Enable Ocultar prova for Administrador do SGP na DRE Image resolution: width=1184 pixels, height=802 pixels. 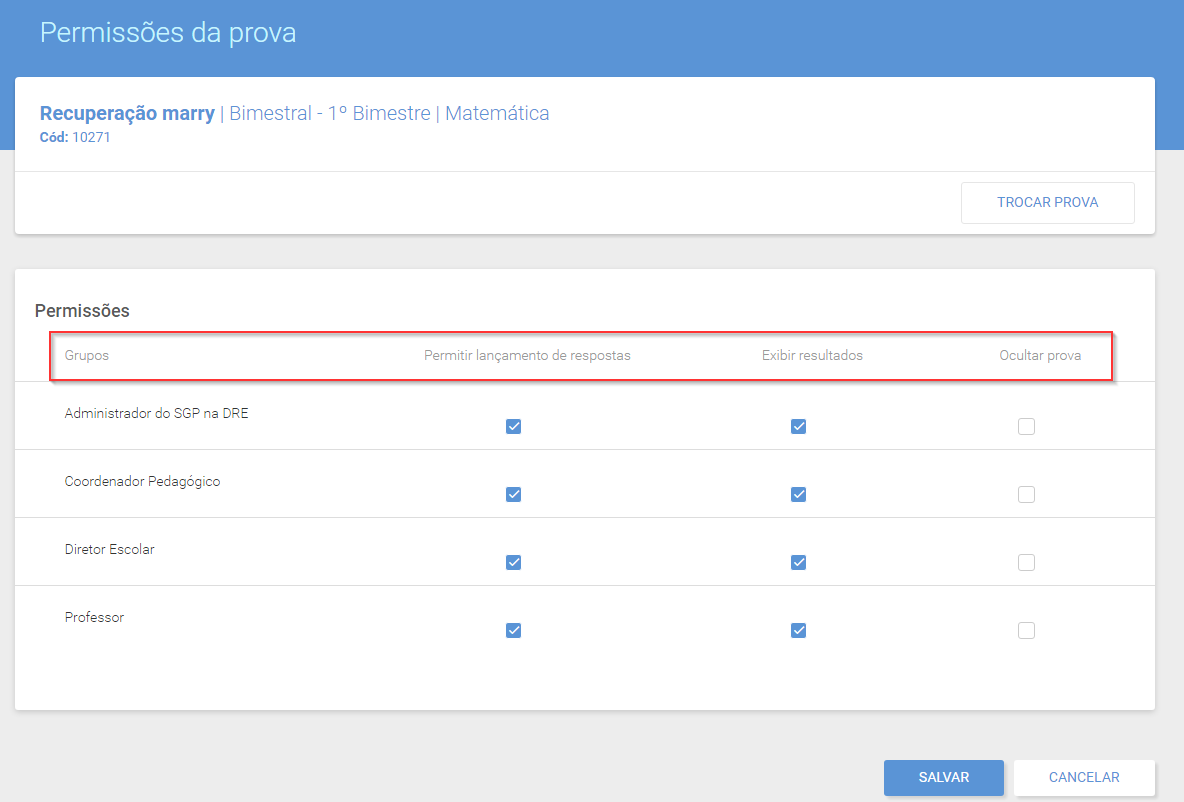click(1026, 427)
